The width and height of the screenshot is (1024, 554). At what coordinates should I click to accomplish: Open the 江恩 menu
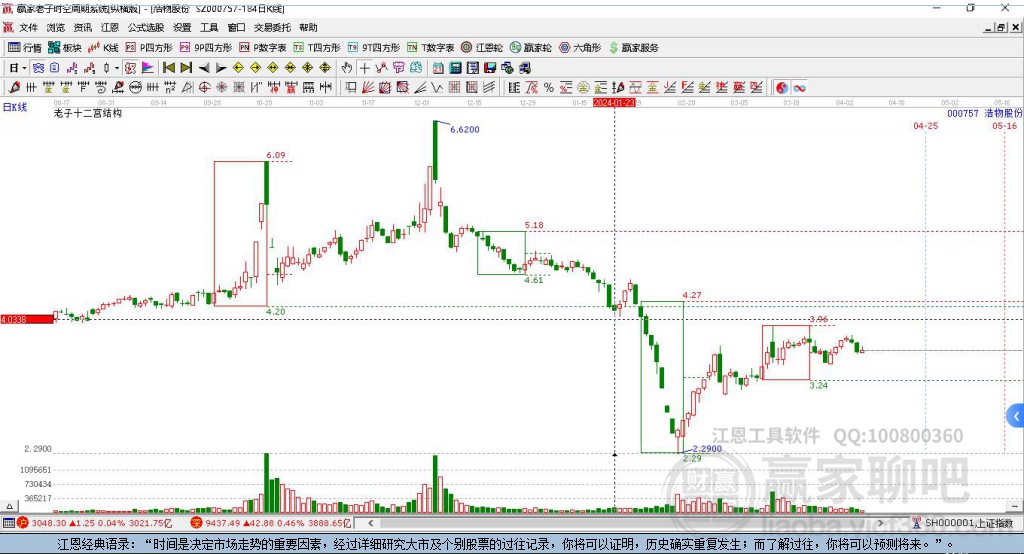110,27
